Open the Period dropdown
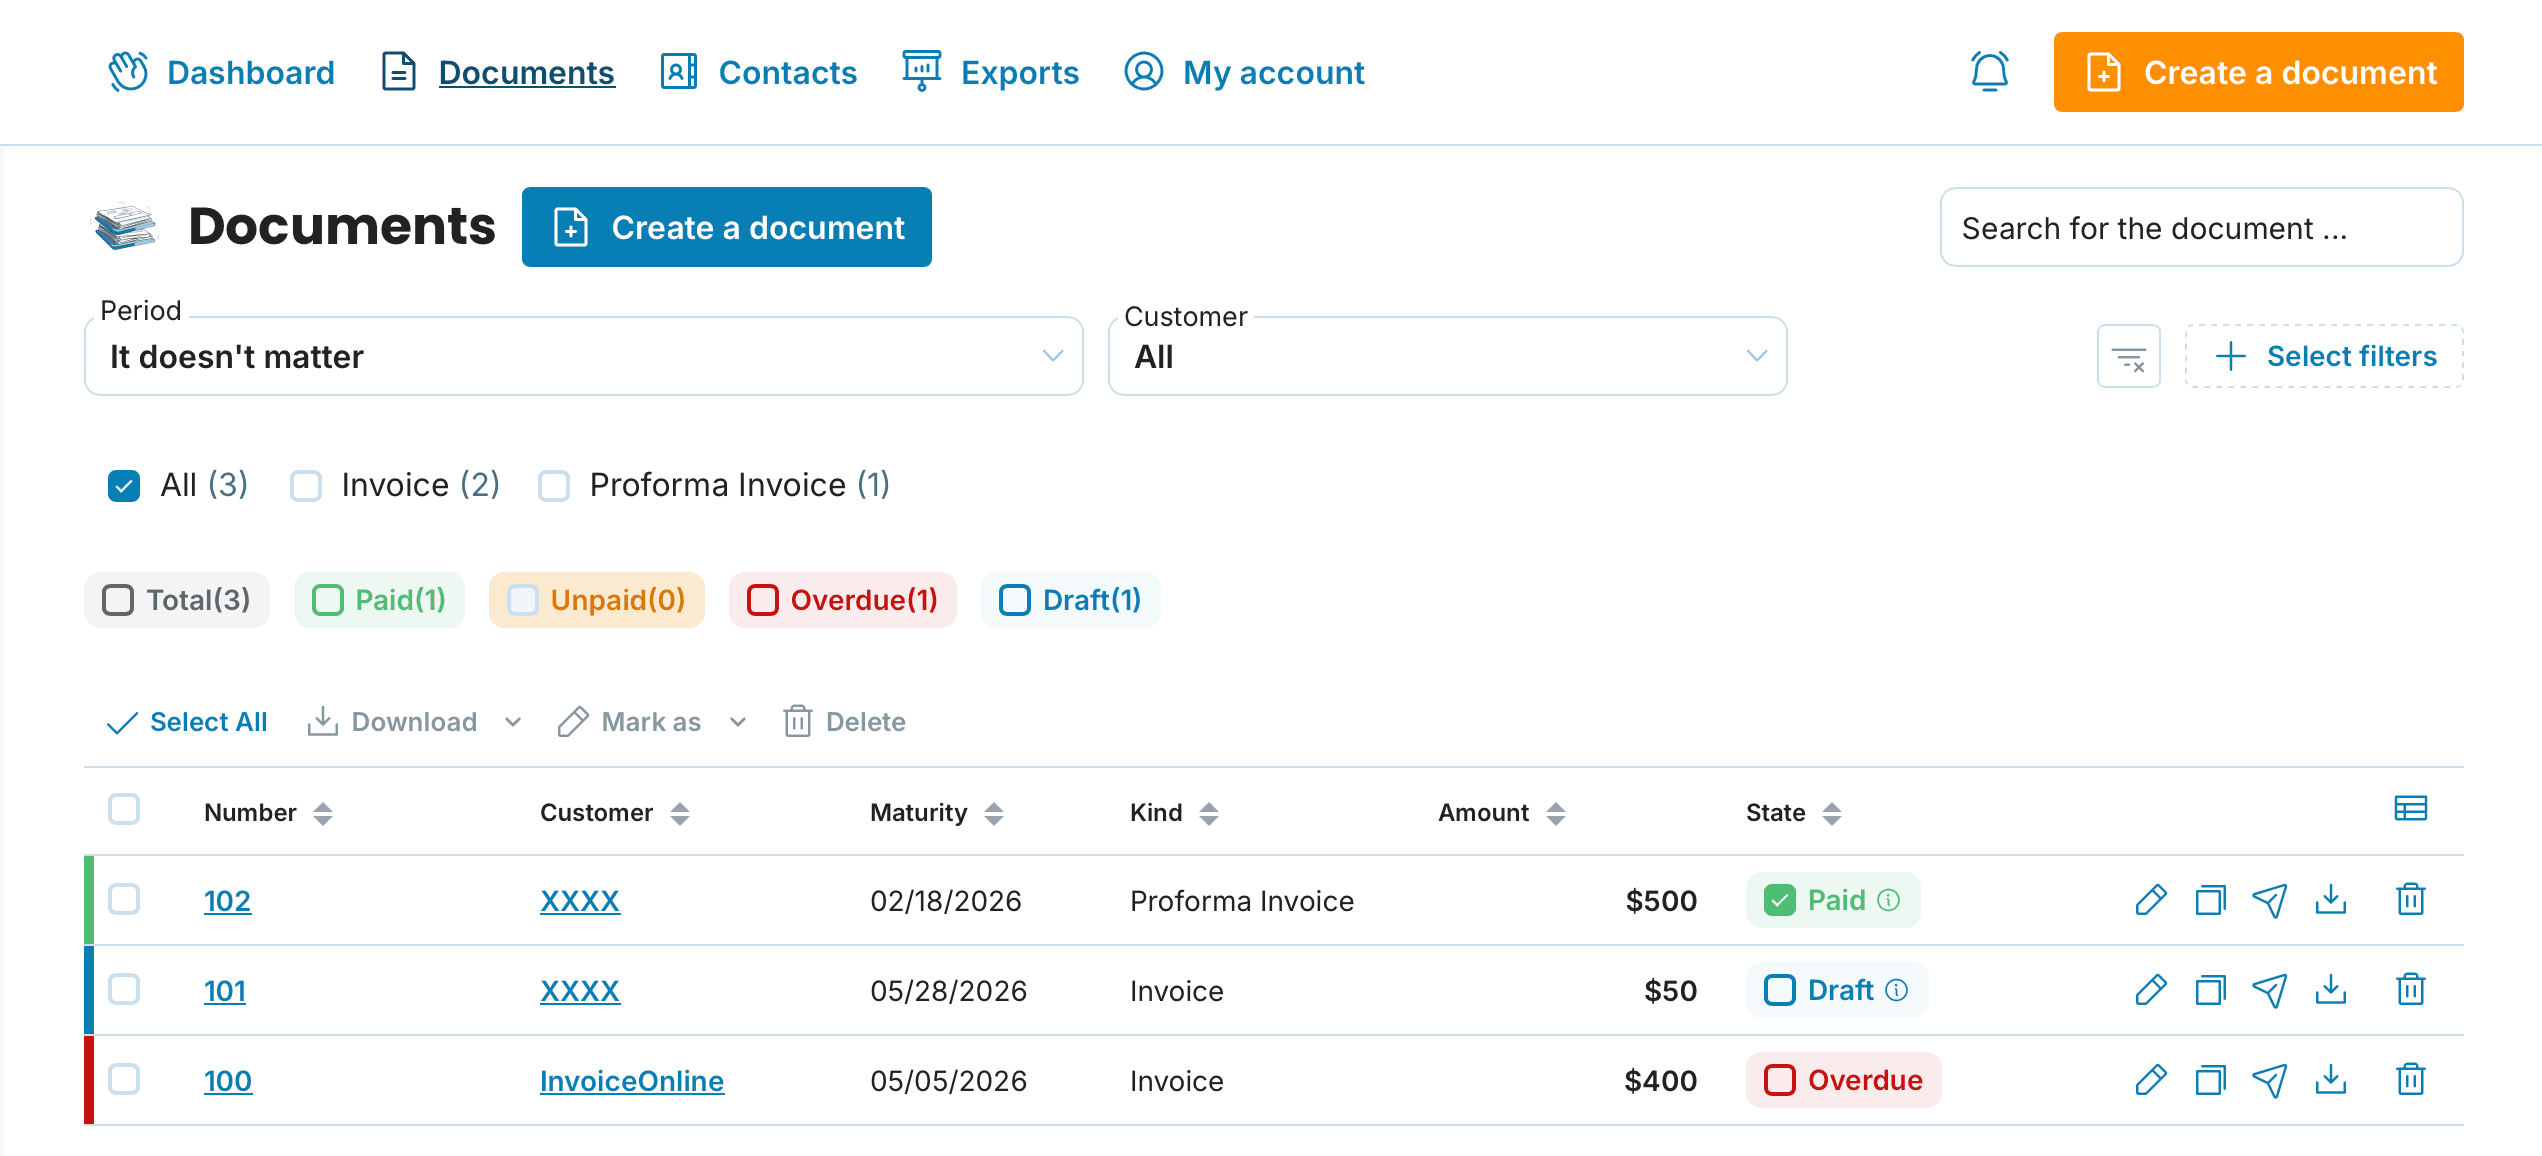This screenshot has height=1156, width=2542. (x=584, y=356)
